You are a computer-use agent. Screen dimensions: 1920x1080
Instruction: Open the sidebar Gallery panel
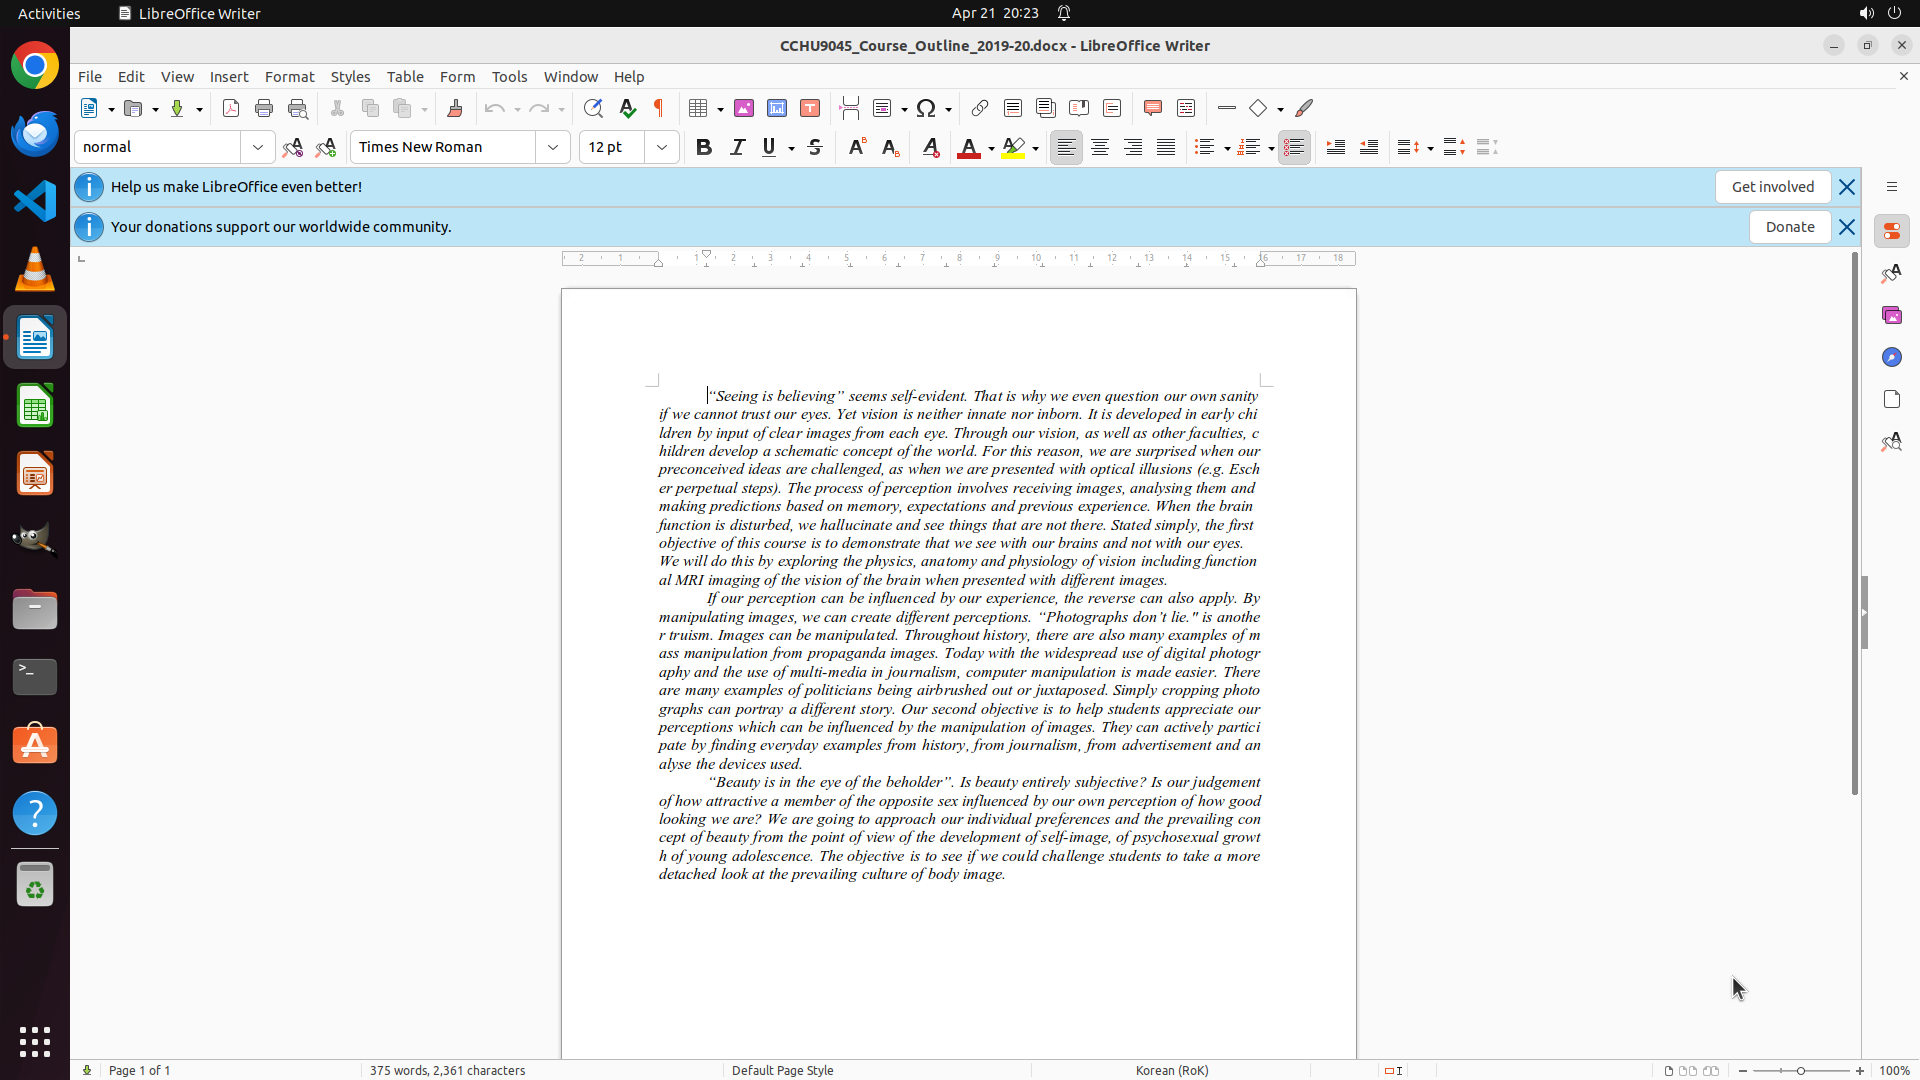(x=1891, y=315)
